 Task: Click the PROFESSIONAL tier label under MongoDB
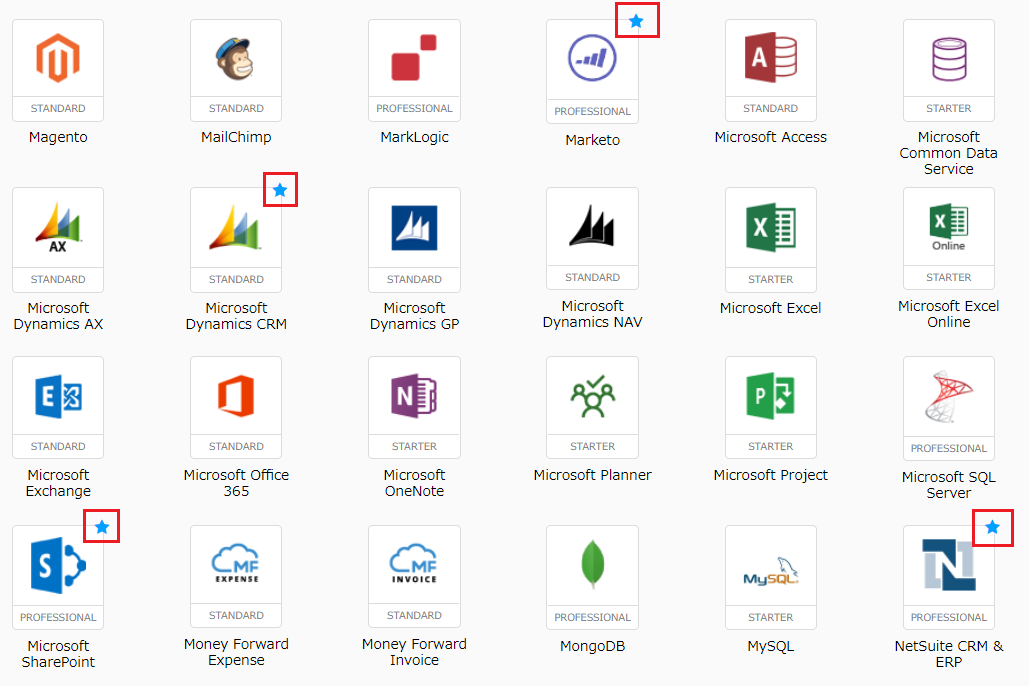pos(592,617)
